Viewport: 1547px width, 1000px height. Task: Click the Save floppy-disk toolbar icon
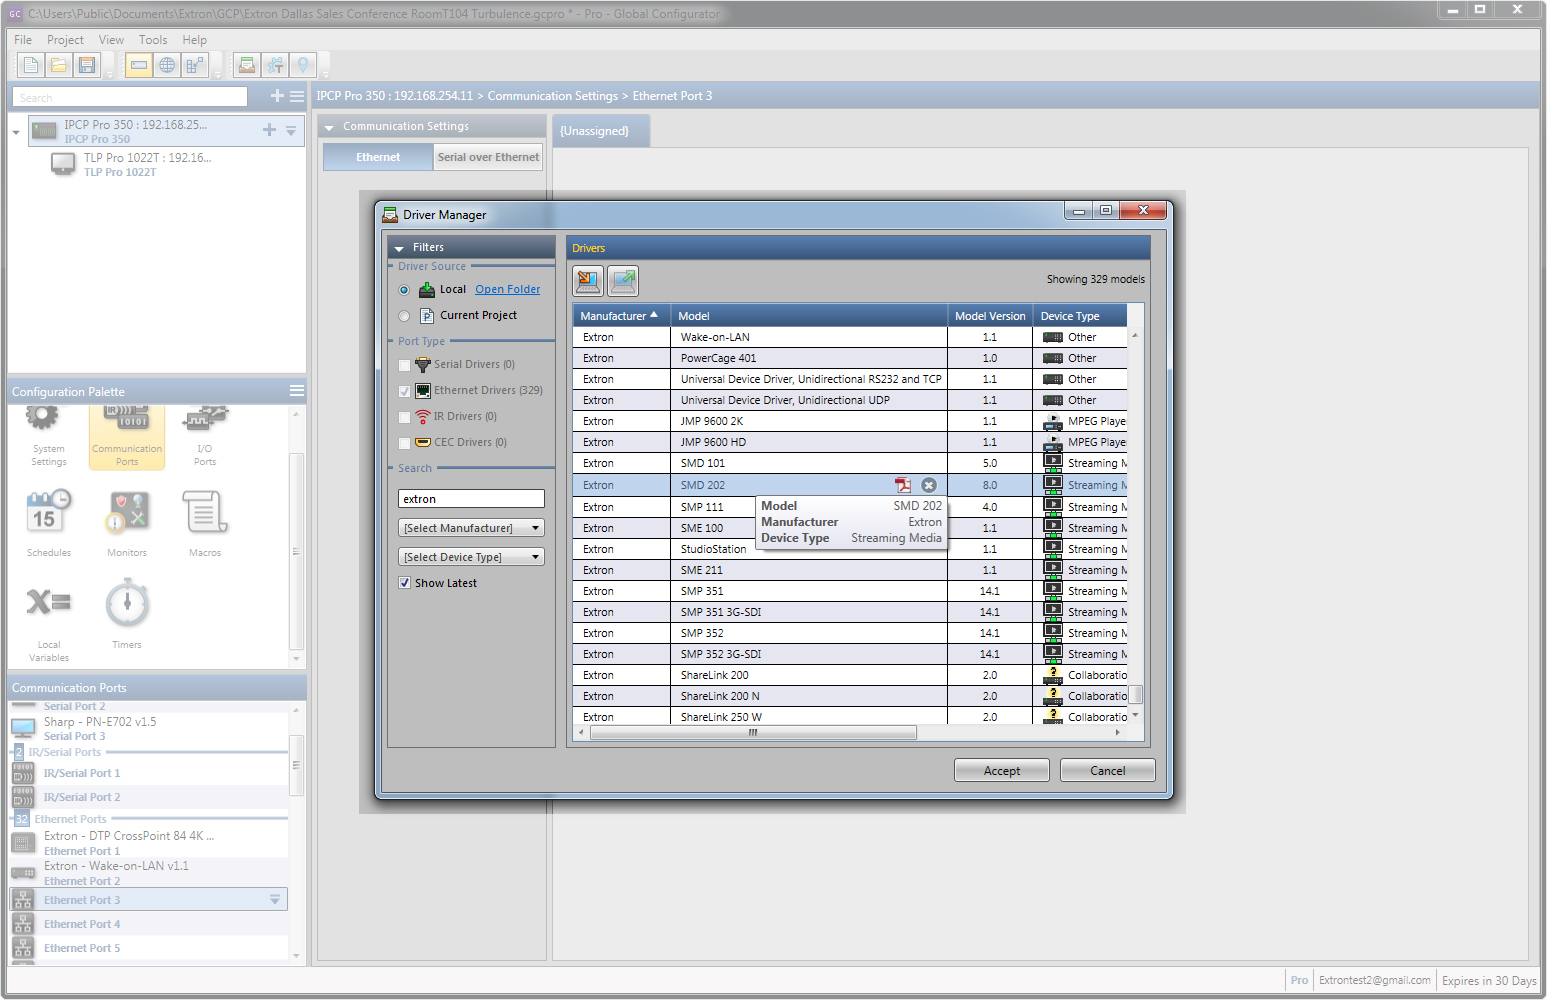click(x=88, y=66)
